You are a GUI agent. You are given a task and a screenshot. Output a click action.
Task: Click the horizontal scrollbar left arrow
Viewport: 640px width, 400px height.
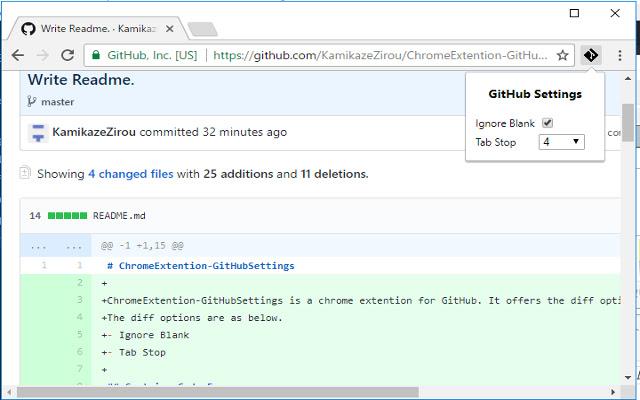pos(9,392)
